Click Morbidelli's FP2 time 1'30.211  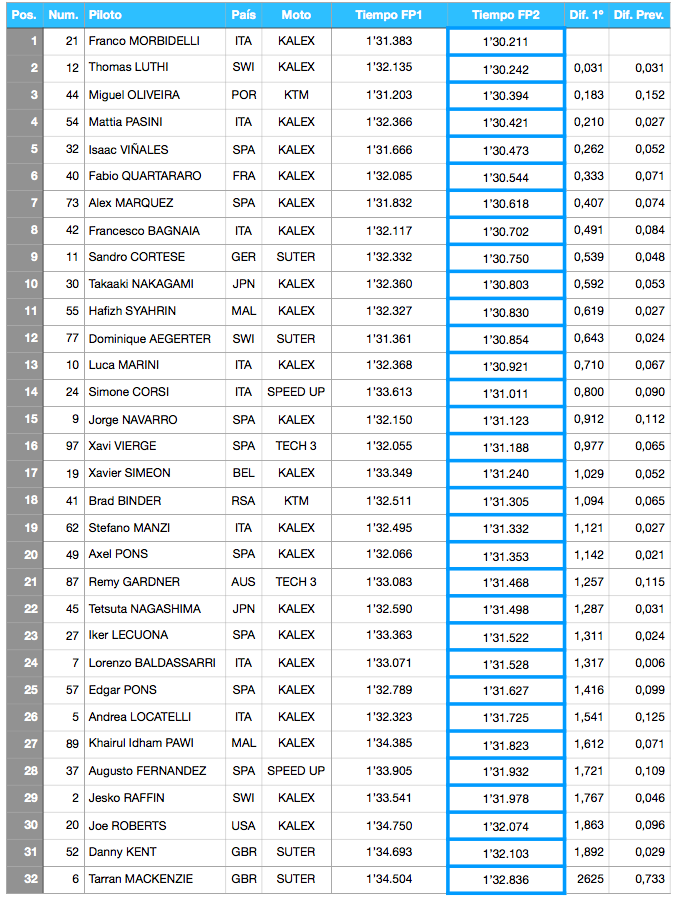(x=506, y=42)
